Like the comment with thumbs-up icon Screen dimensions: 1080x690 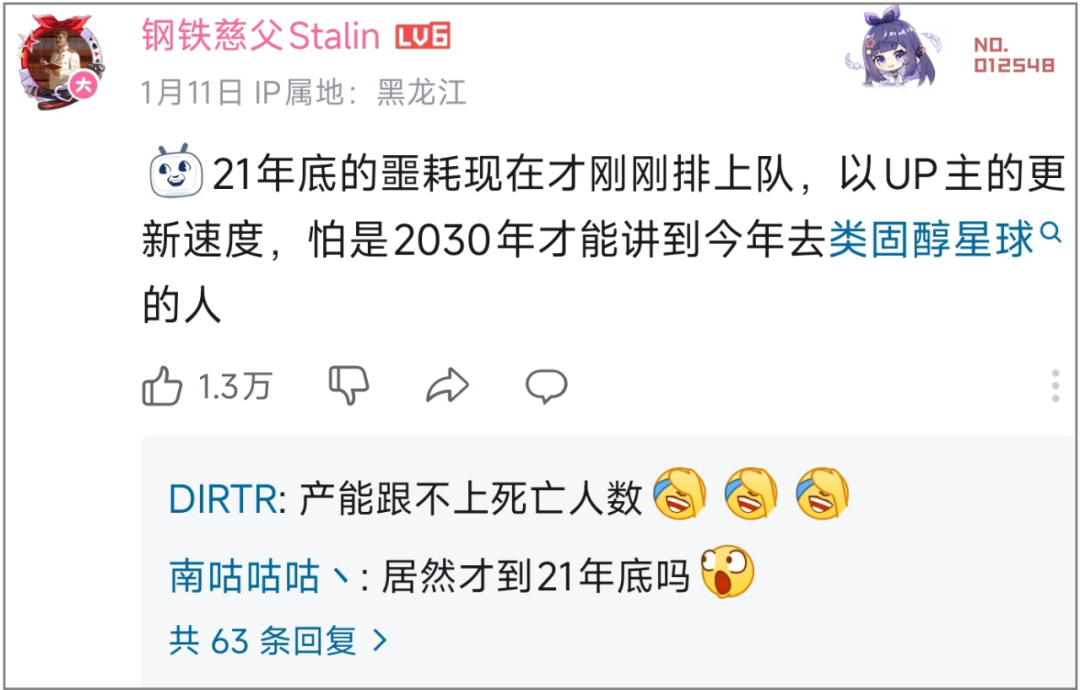coord(162,386)
